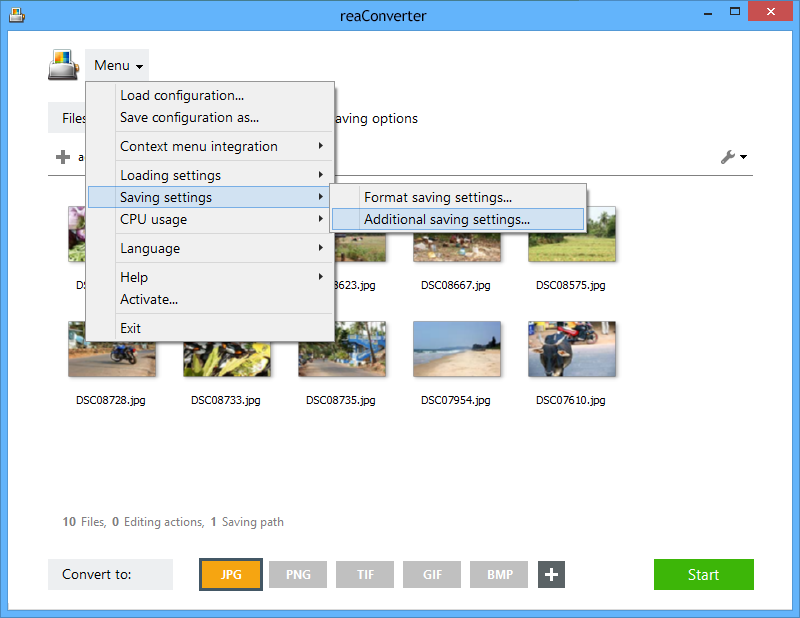Click the DSC08575.jpg file name
The width and height of the screenshot is (800, 618).
point(571,285)
